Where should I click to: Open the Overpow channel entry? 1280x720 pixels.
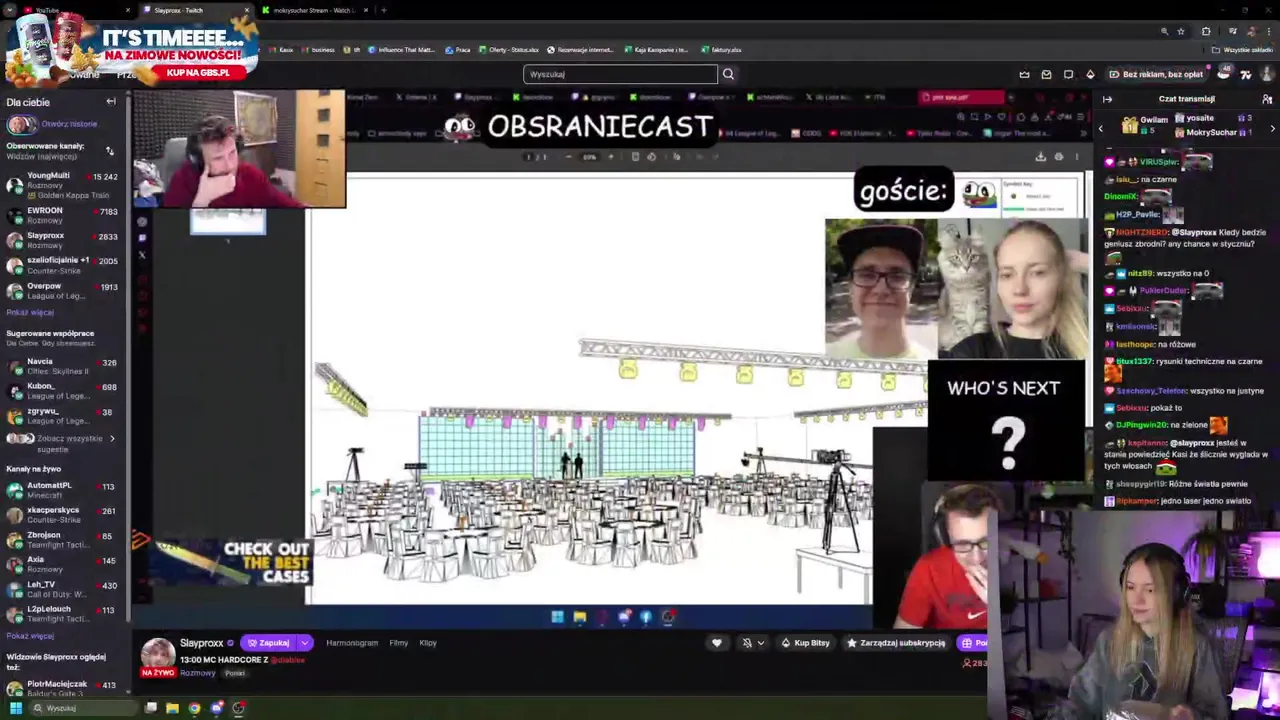click(63, 291)
